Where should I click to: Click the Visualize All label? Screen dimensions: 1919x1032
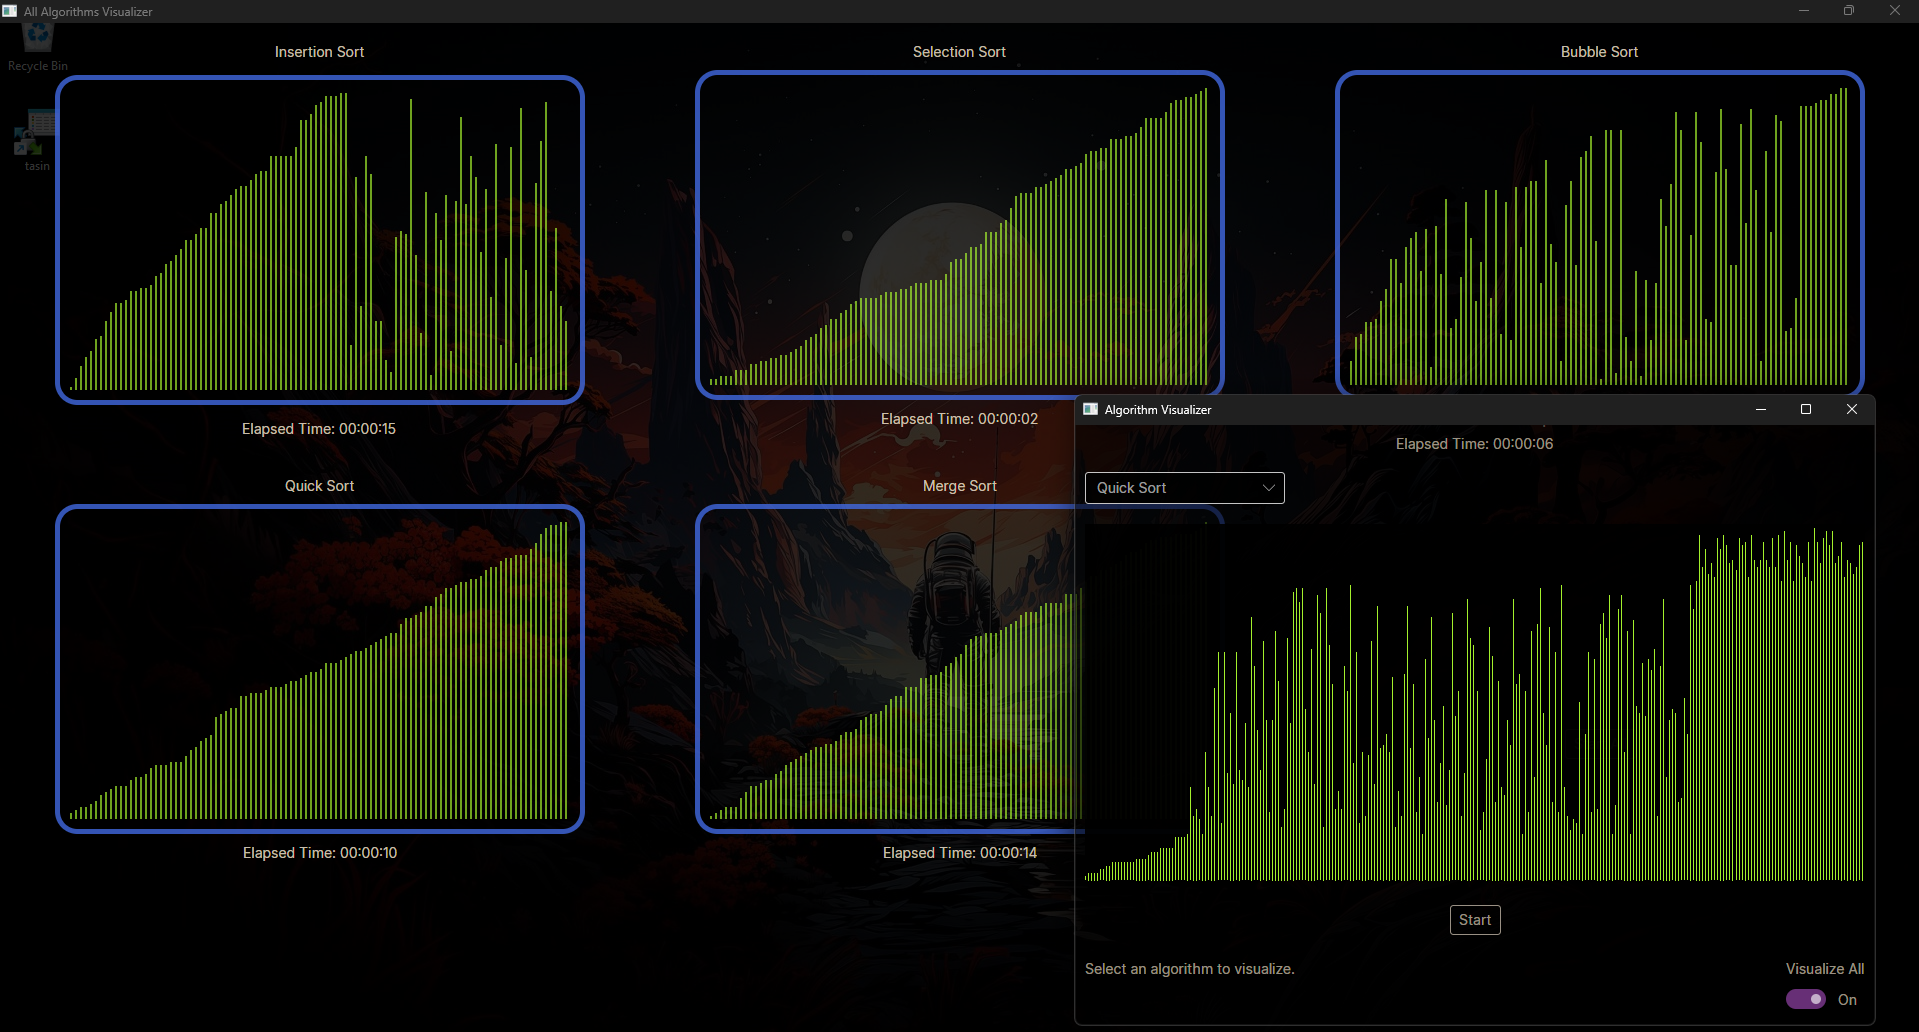point(1825,969)
